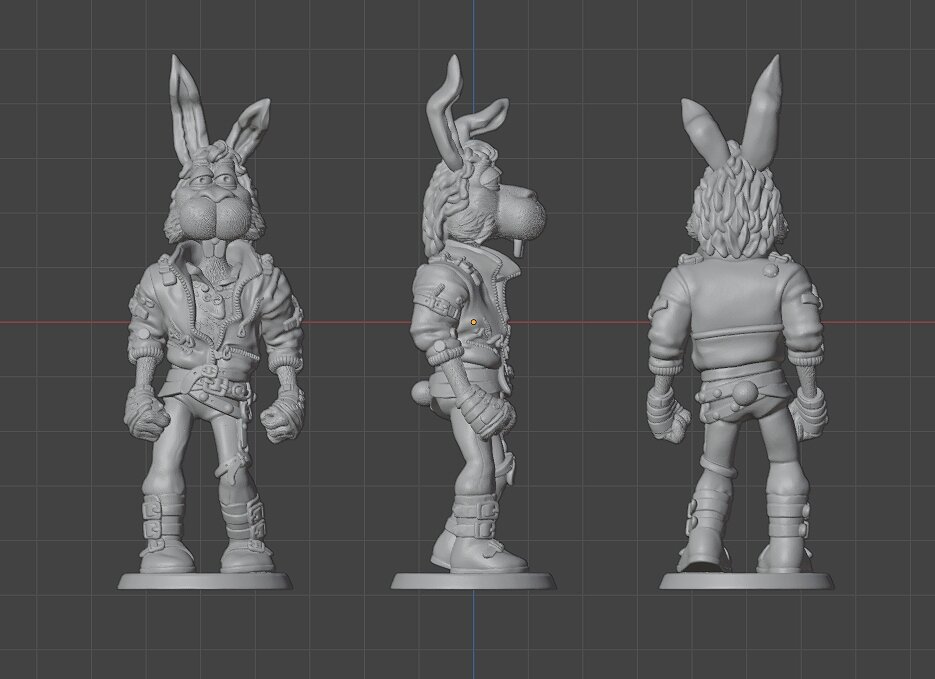Viewport: 935px width, 679px height.
Task: Click the orange origin dot on side-view model
Action: coord(473,323)
